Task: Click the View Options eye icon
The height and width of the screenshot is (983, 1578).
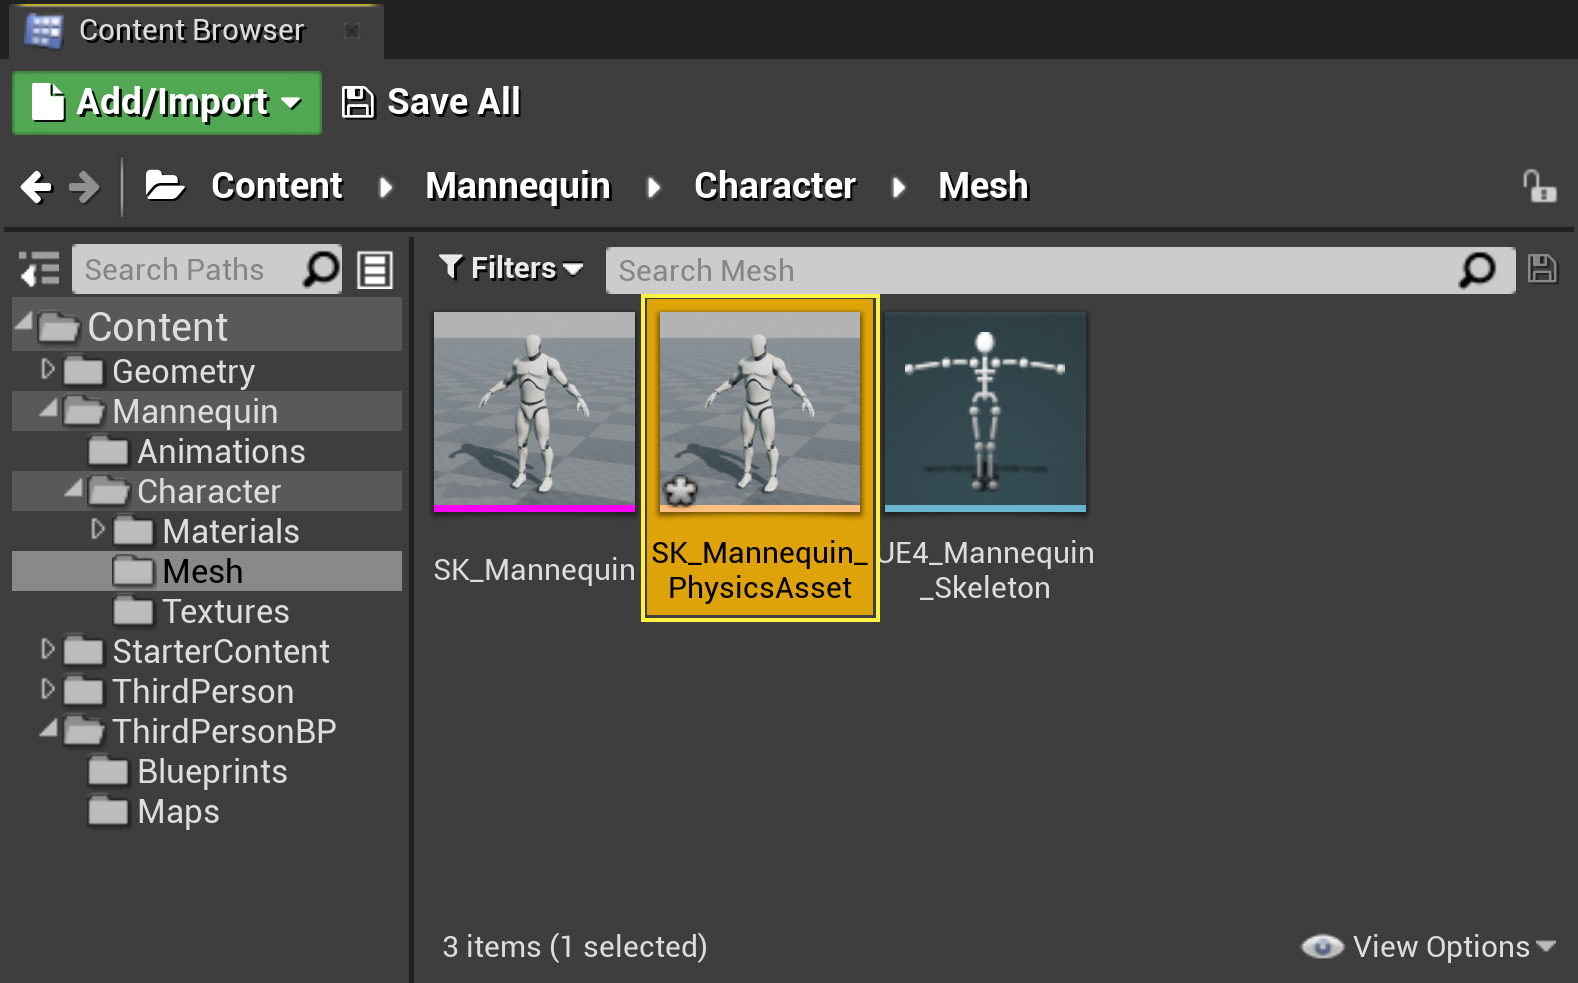Action: click(x=1322, y=946)
